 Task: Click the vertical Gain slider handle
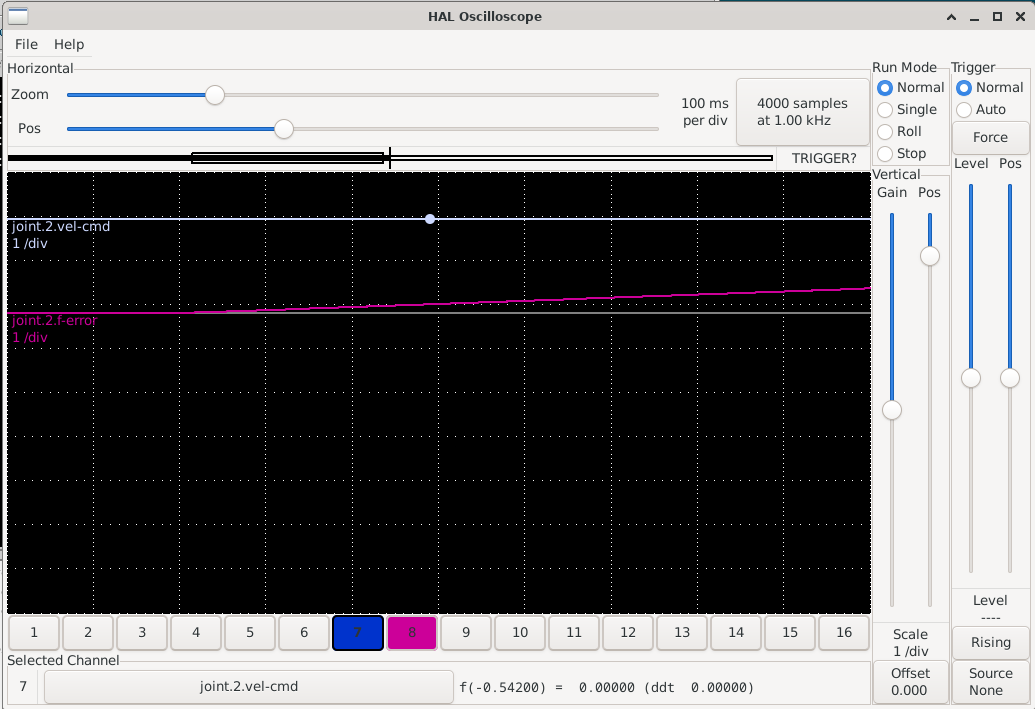click(x=891, y=410)
